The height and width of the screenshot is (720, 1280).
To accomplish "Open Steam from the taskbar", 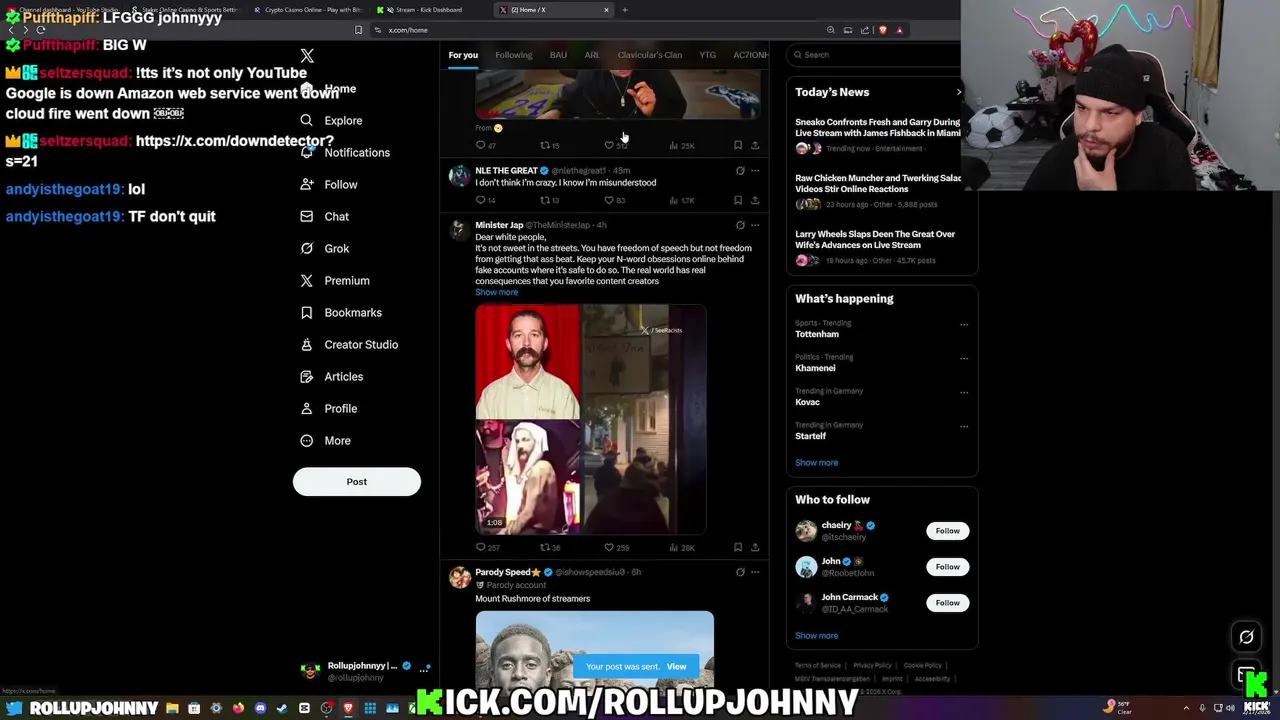I will coord(282,708).
